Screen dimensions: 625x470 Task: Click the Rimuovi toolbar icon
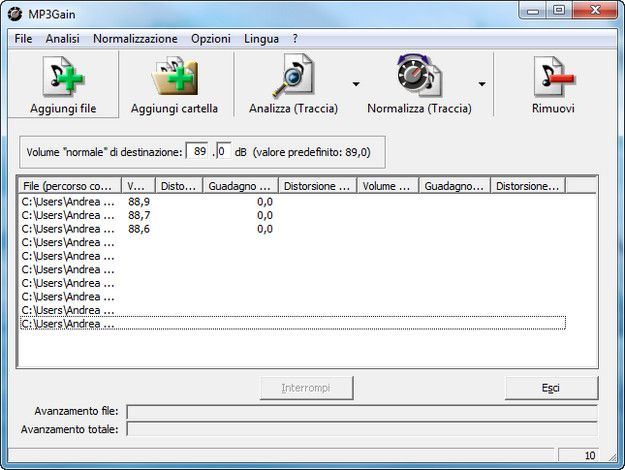pyautogui.click(x=553, y=78)
